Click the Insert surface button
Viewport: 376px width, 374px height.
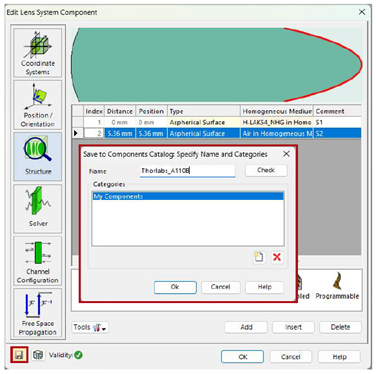pos(293,327)
